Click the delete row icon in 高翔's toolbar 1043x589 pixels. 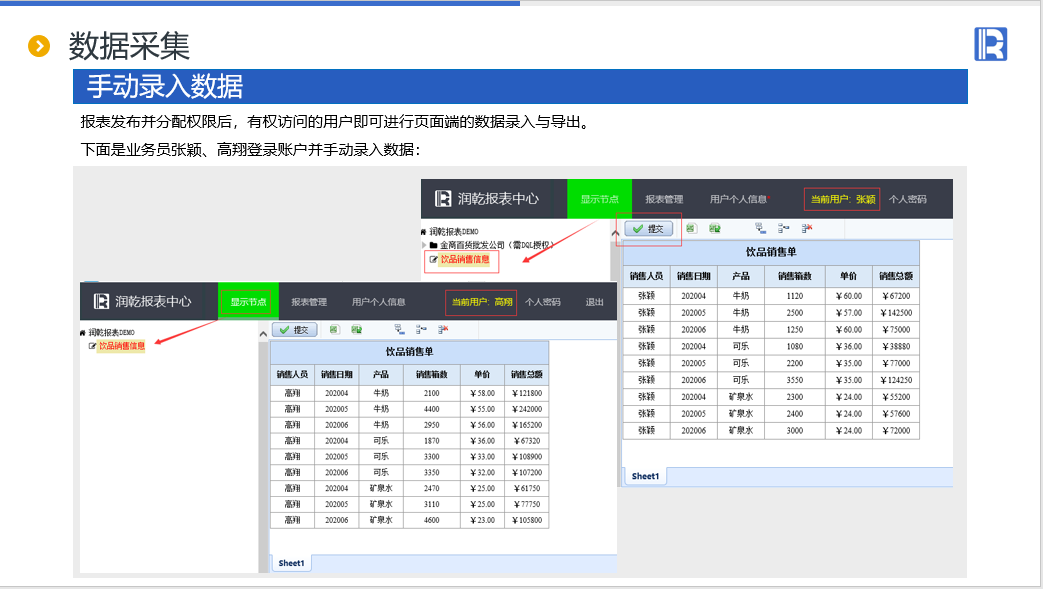[443, 328]
